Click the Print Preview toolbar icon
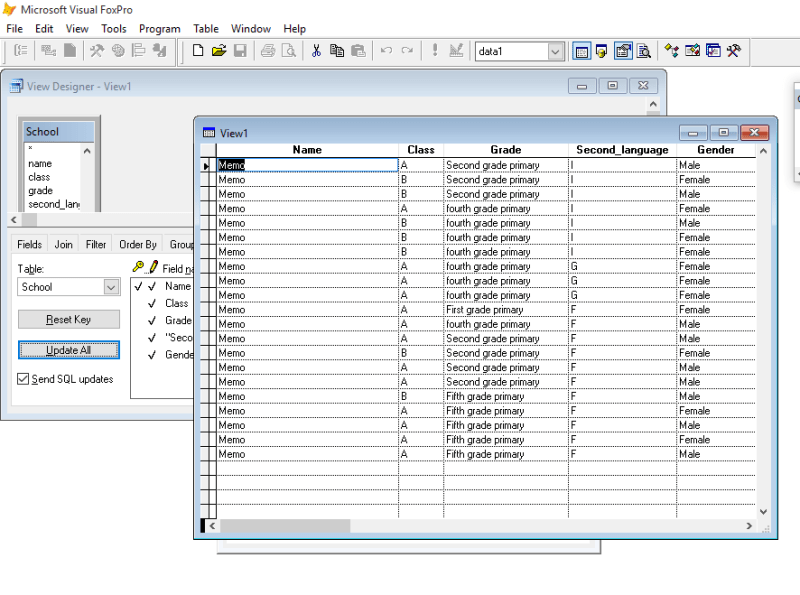The width and height of the screenshot is (800, 595). pos(289,51)
